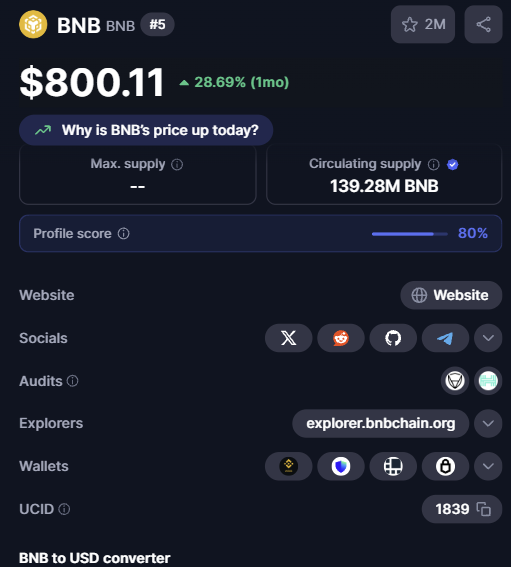This screenshot has width=511, height=567.
Task: Open the GitHub repository link
Action: coord(393,338)
